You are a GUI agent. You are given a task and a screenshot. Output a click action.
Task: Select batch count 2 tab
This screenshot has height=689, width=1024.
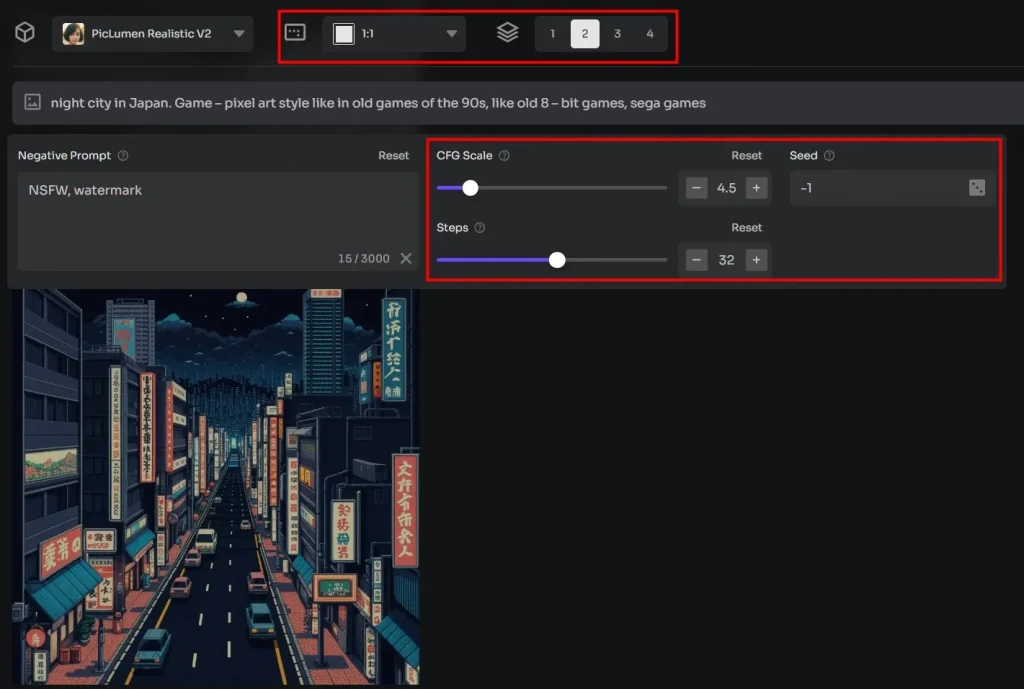point(585,32)
